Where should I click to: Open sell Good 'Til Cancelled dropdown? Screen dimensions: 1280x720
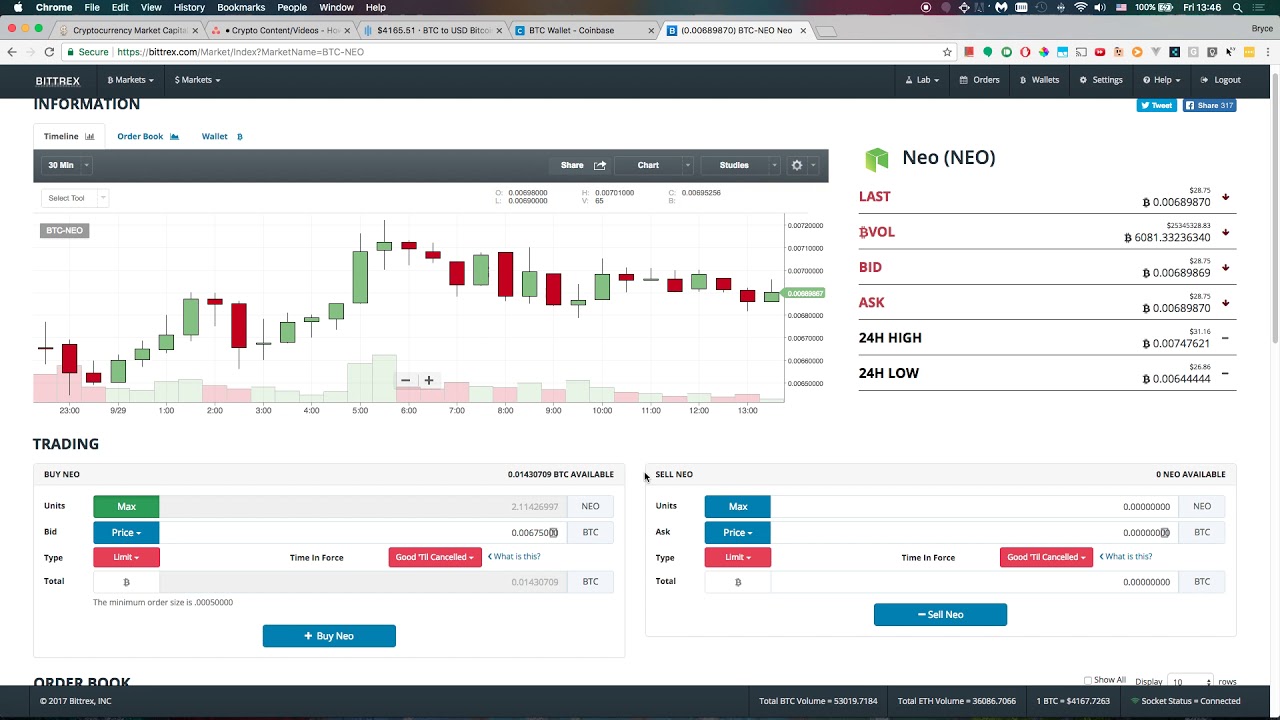(x=1046, y=557)
